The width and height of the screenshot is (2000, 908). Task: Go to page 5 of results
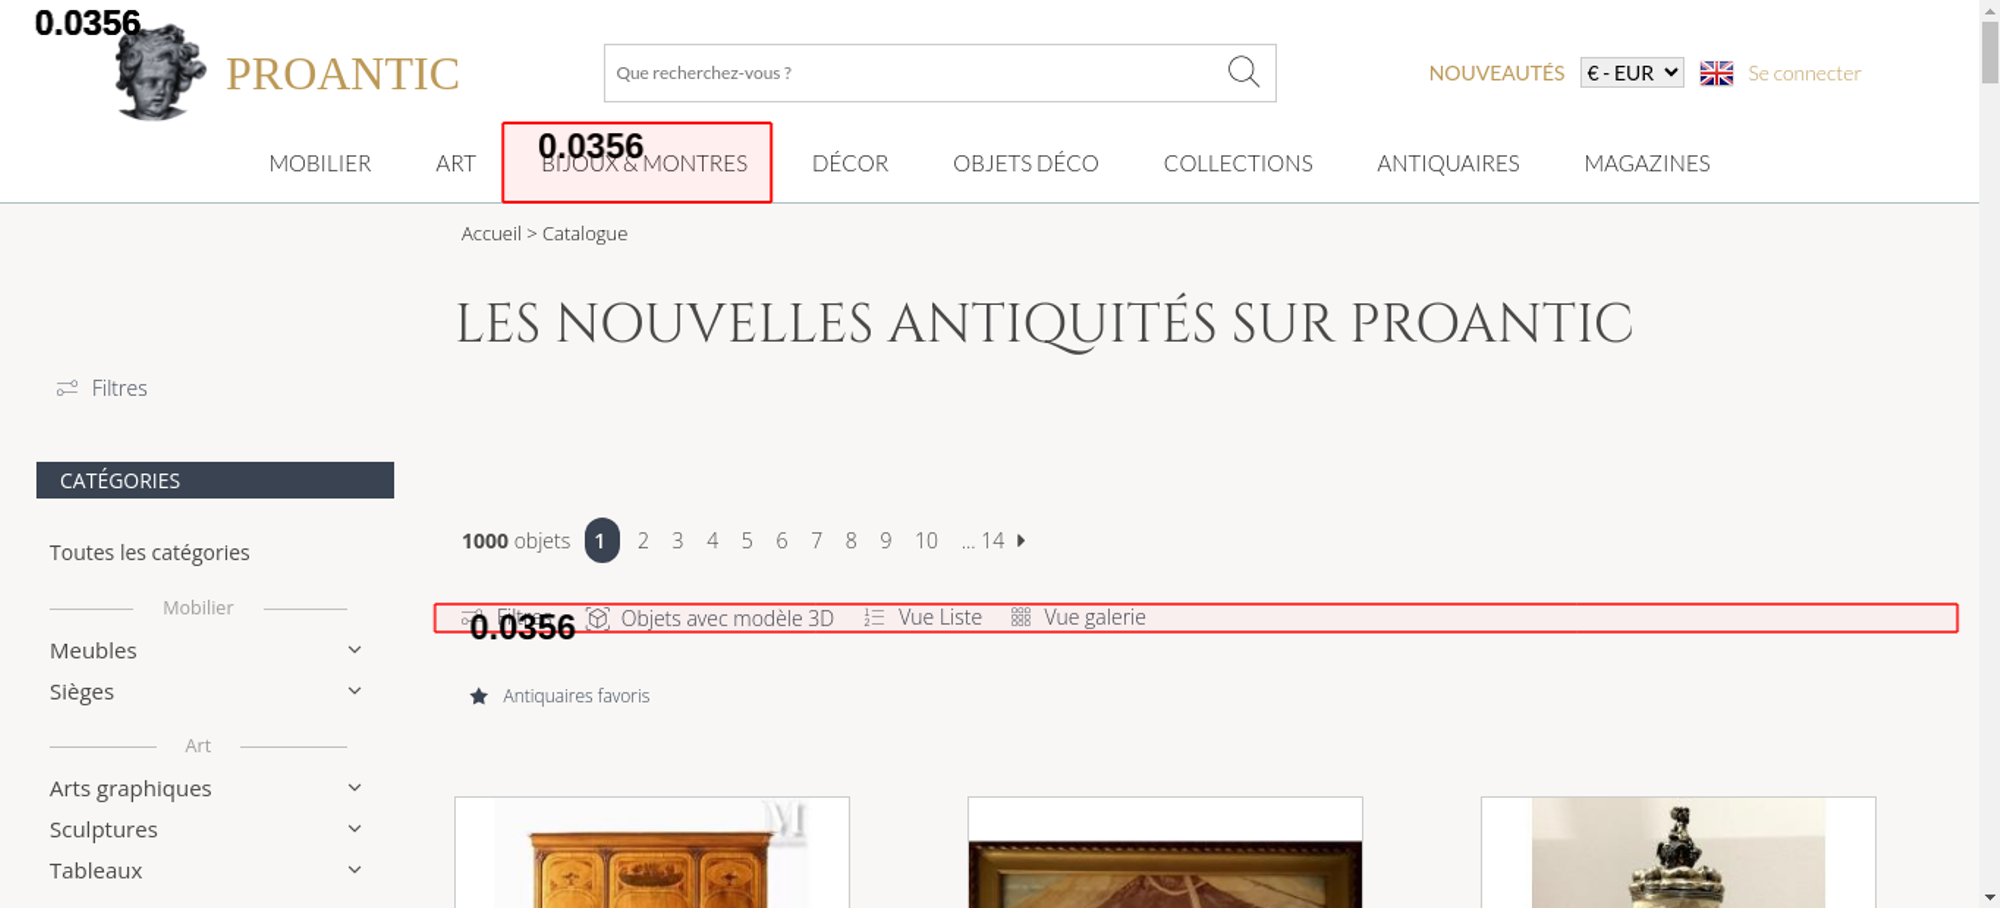point(747,541)
